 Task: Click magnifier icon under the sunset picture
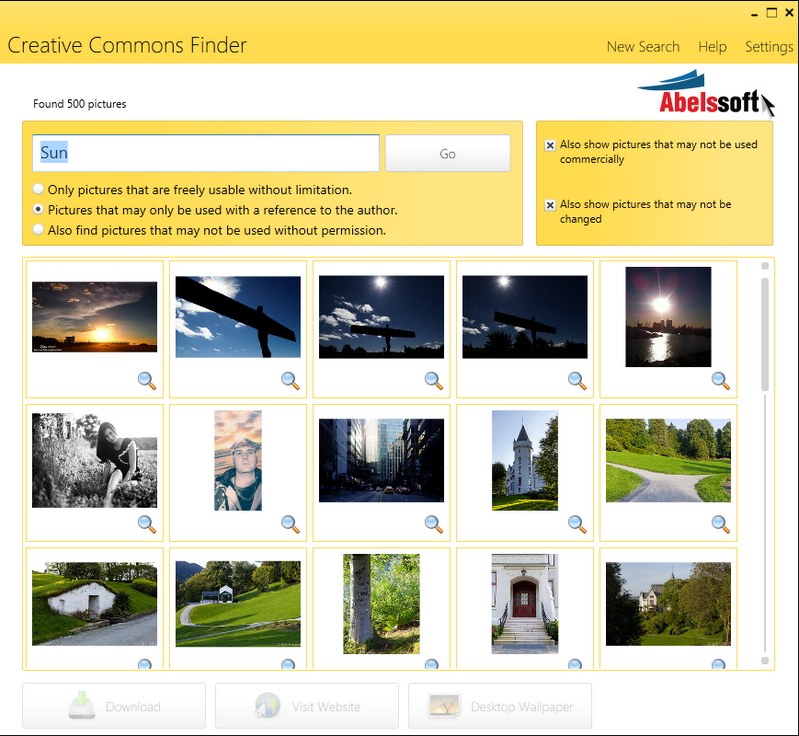click(x=146, y=380)
